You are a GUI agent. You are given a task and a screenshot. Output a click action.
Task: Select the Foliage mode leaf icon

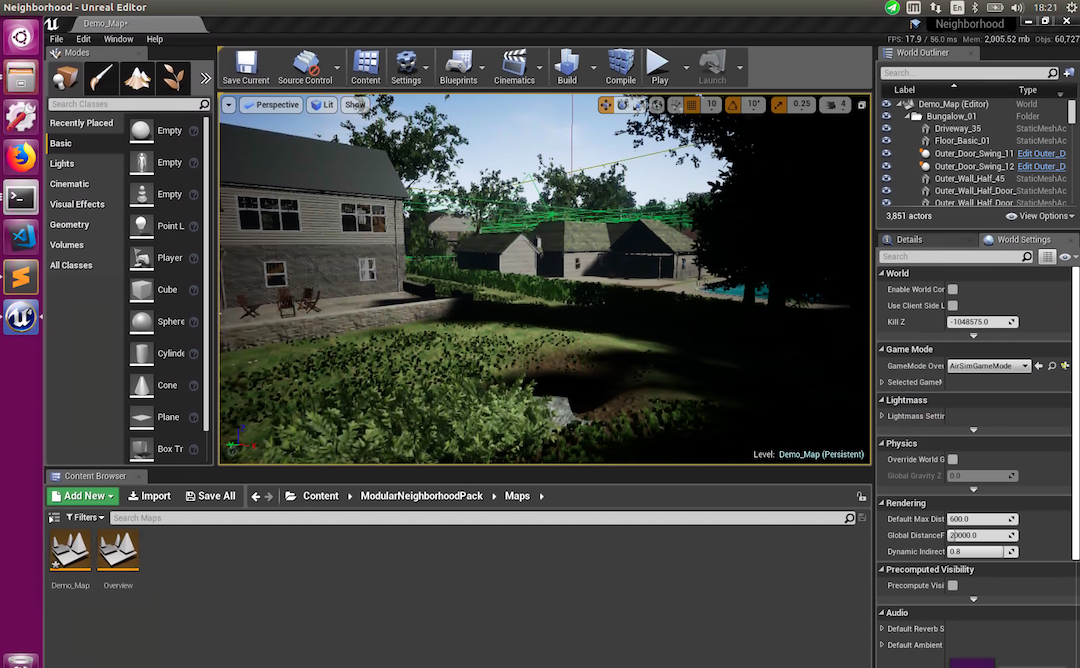(x=174, y=77)
